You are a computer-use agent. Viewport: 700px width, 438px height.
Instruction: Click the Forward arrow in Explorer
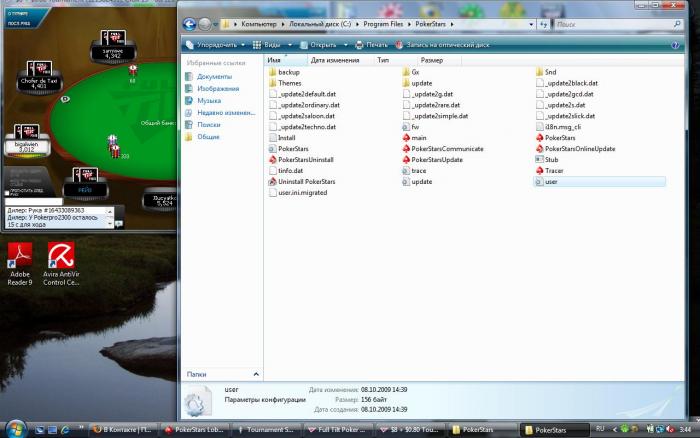(204, 24)
